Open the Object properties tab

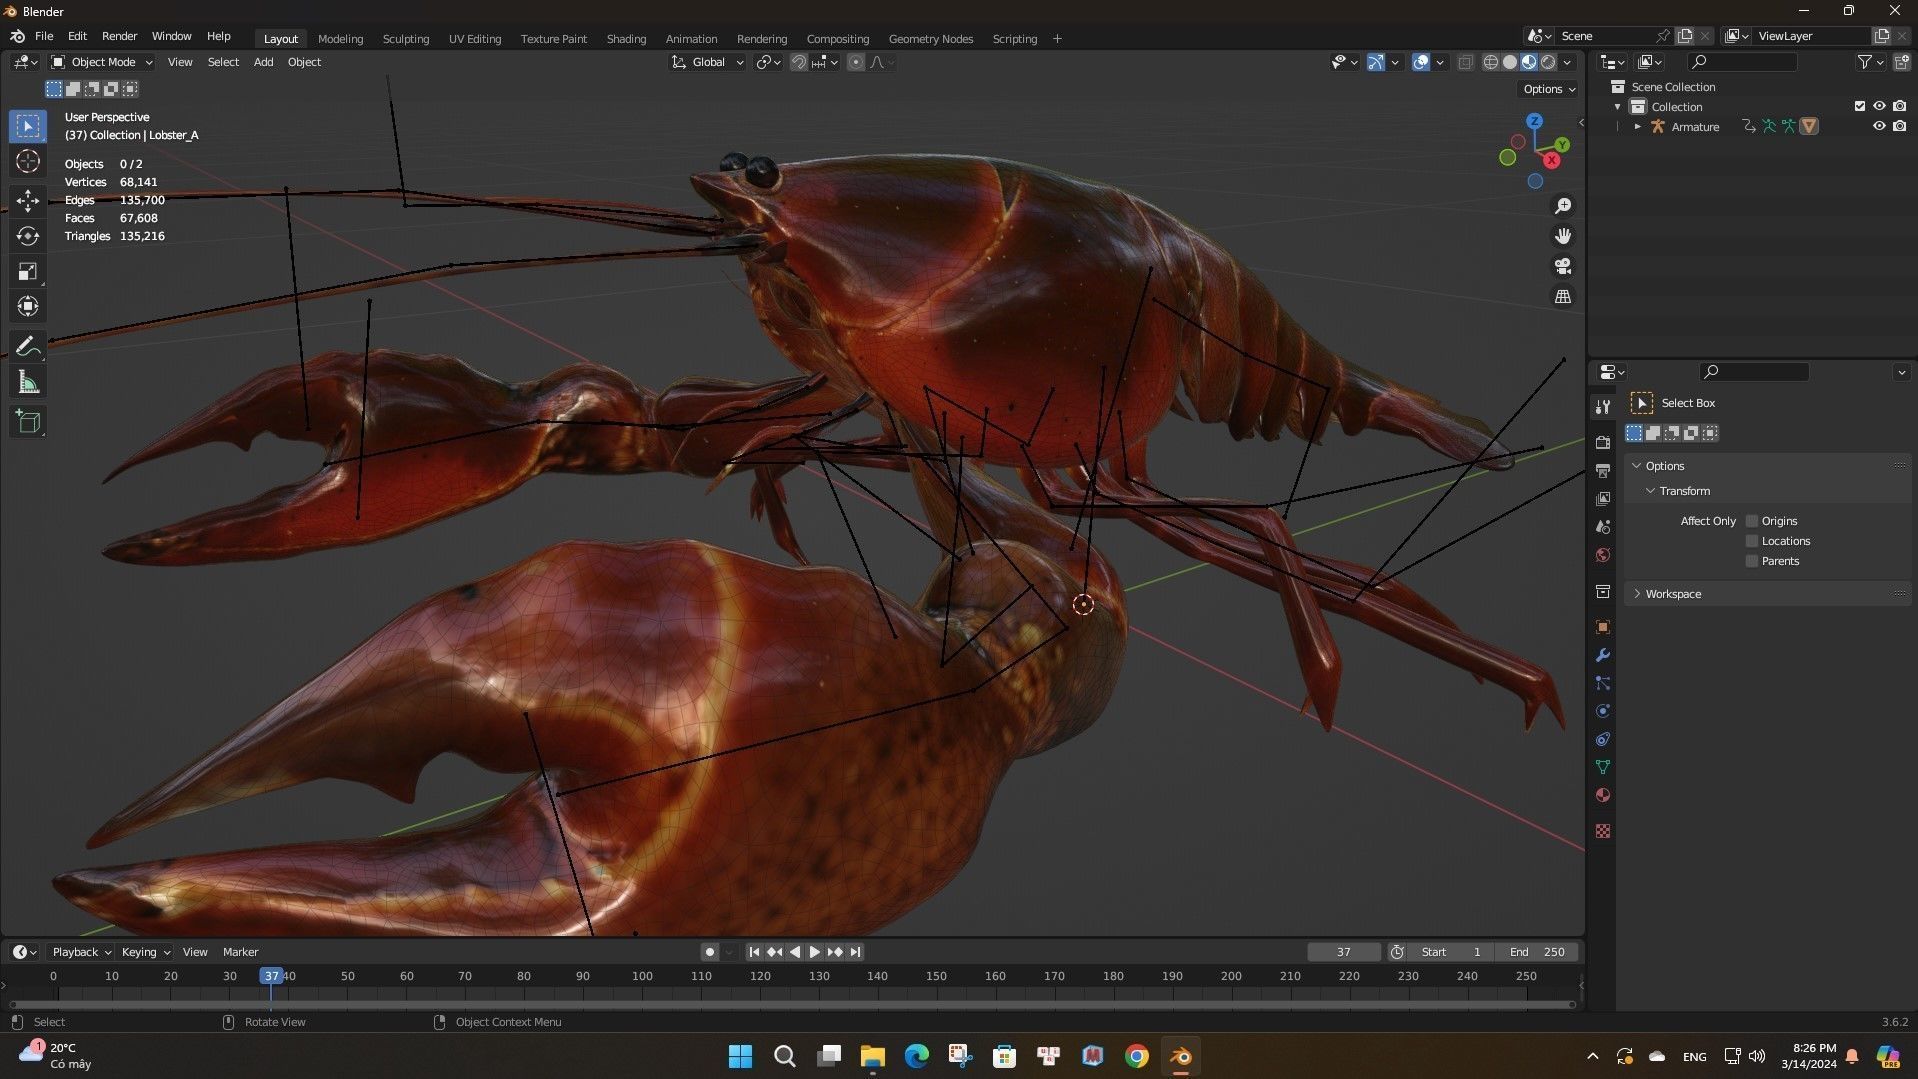[1603, 627]
